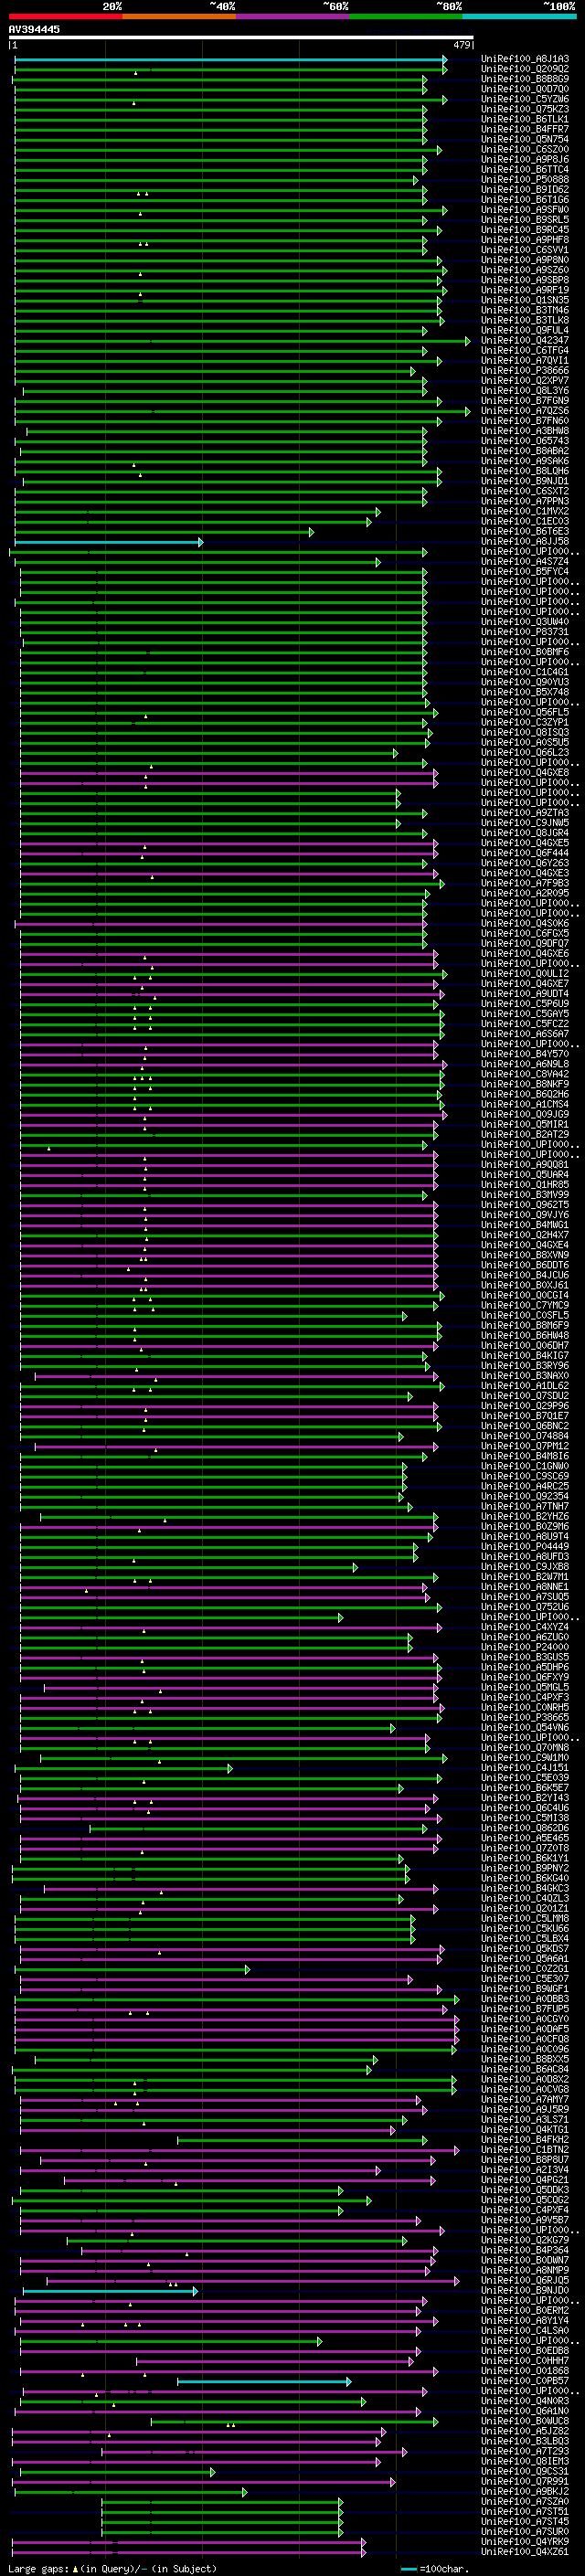Open hit UniRef100_Q92354
Image resolution: width=585 pixels, height=2576 pixels.
click(x=525, y=1496)
